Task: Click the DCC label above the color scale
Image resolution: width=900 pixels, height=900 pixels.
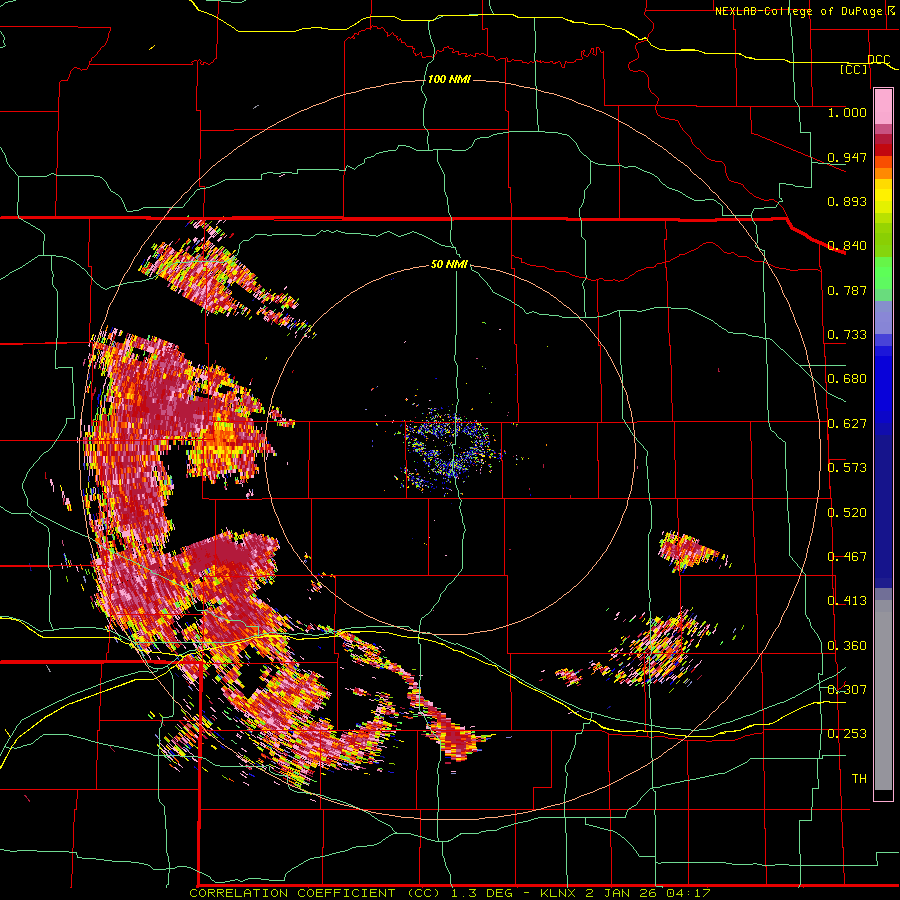Action: (878, 60)
